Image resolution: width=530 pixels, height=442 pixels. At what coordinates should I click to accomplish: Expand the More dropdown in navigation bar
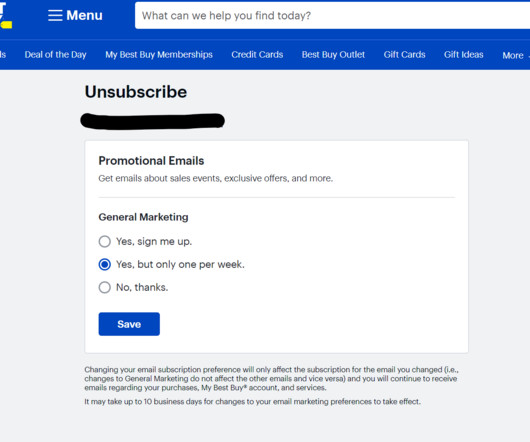[x=515, y=55]
